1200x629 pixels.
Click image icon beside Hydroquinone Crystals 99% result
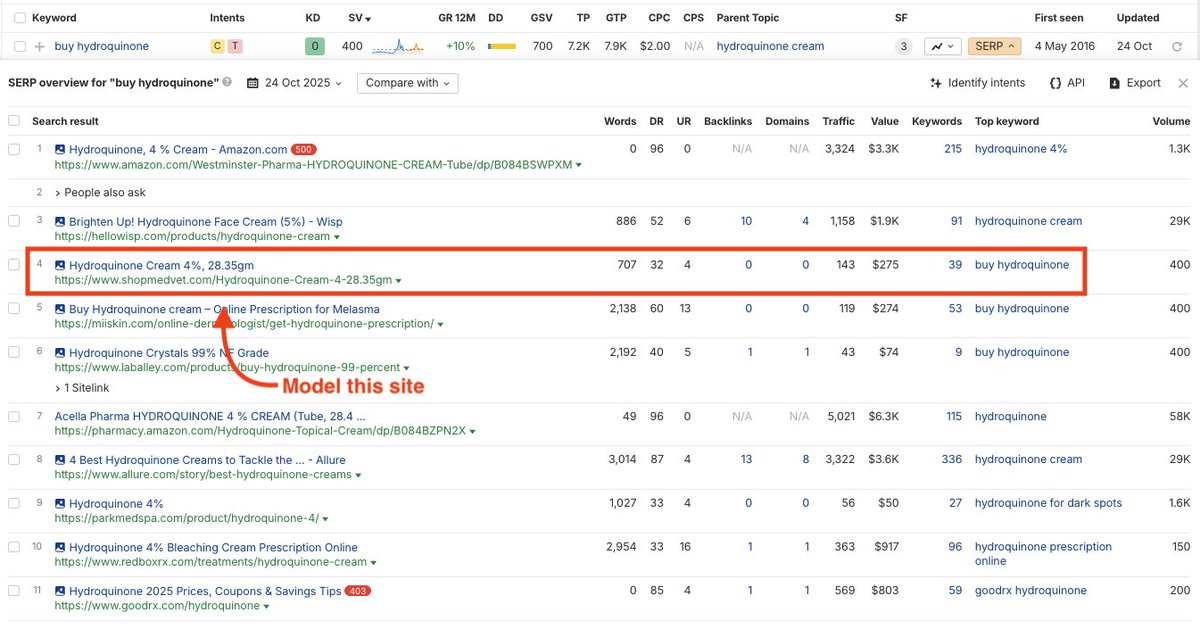click(x=60, y=353)
